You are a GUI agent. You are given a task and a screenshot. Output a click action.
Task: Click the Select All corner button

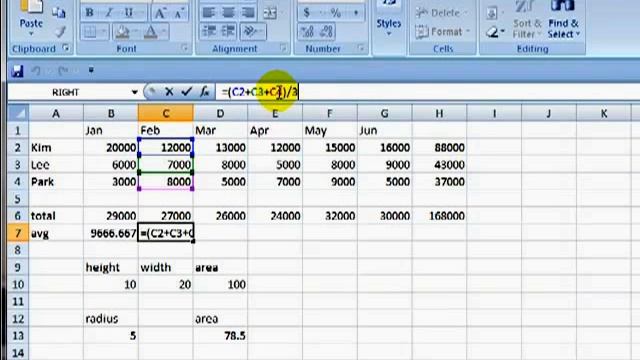click(18, 113)
